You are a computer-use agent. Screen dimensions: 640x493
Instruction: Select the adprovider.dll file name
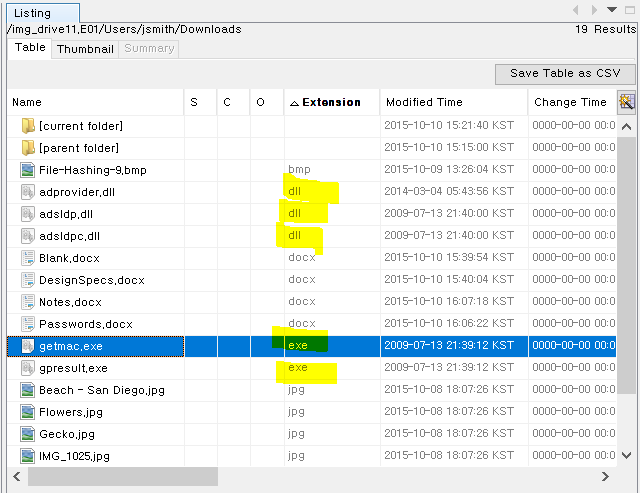[77, 192]
